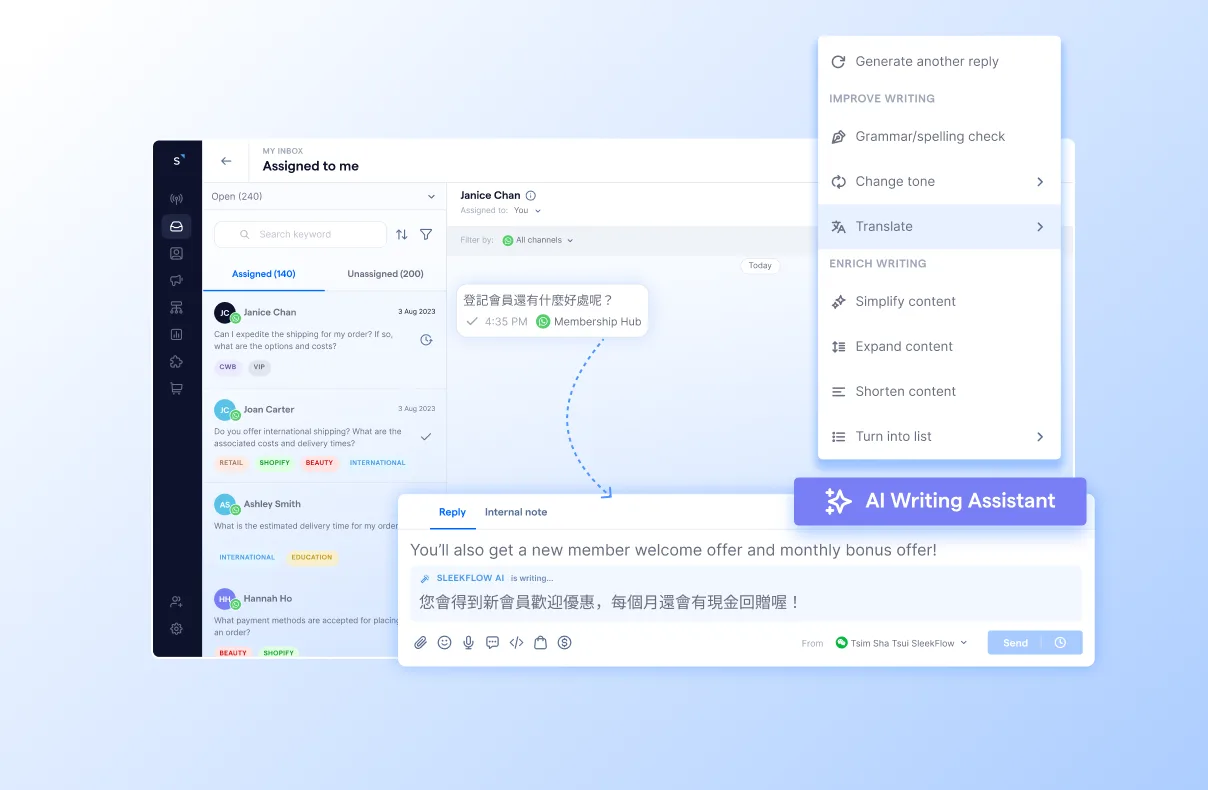
Task: Open the Commerce cart icon in sidebar
Action: (177, 388)
